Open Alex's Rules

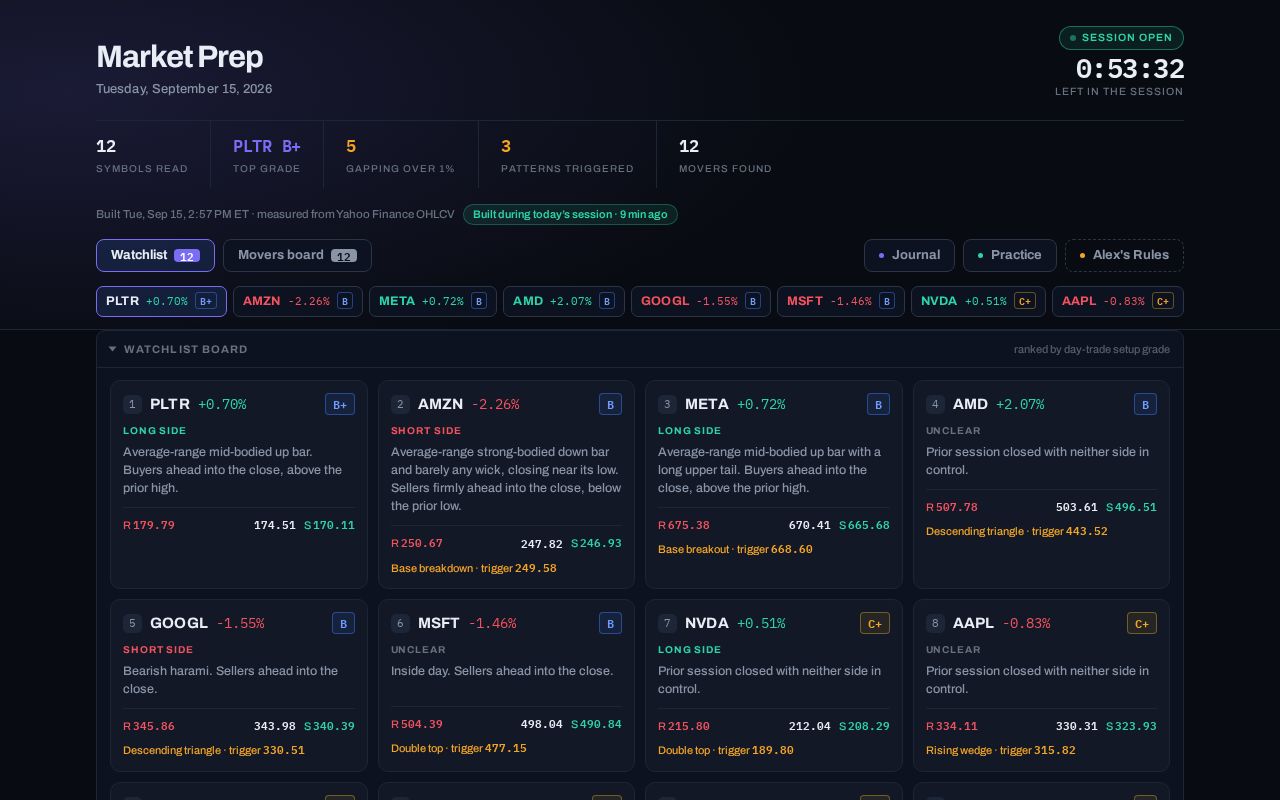[1124, 255]
